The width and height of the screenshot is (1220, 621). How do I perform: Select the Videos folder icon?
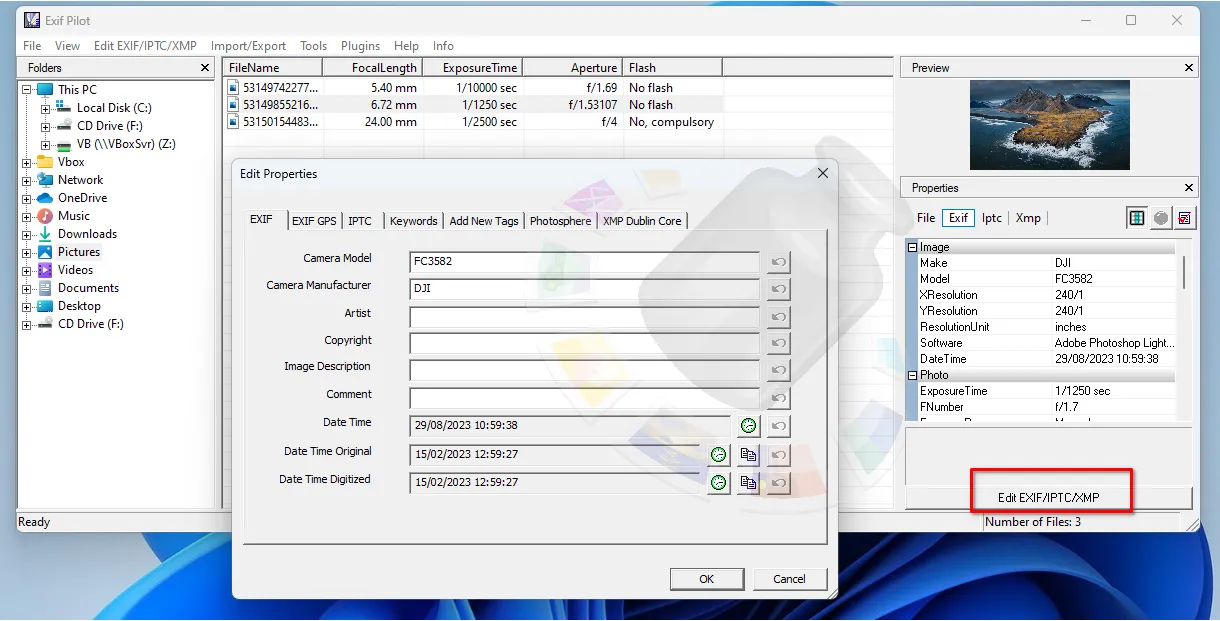(x=45, y=270)
